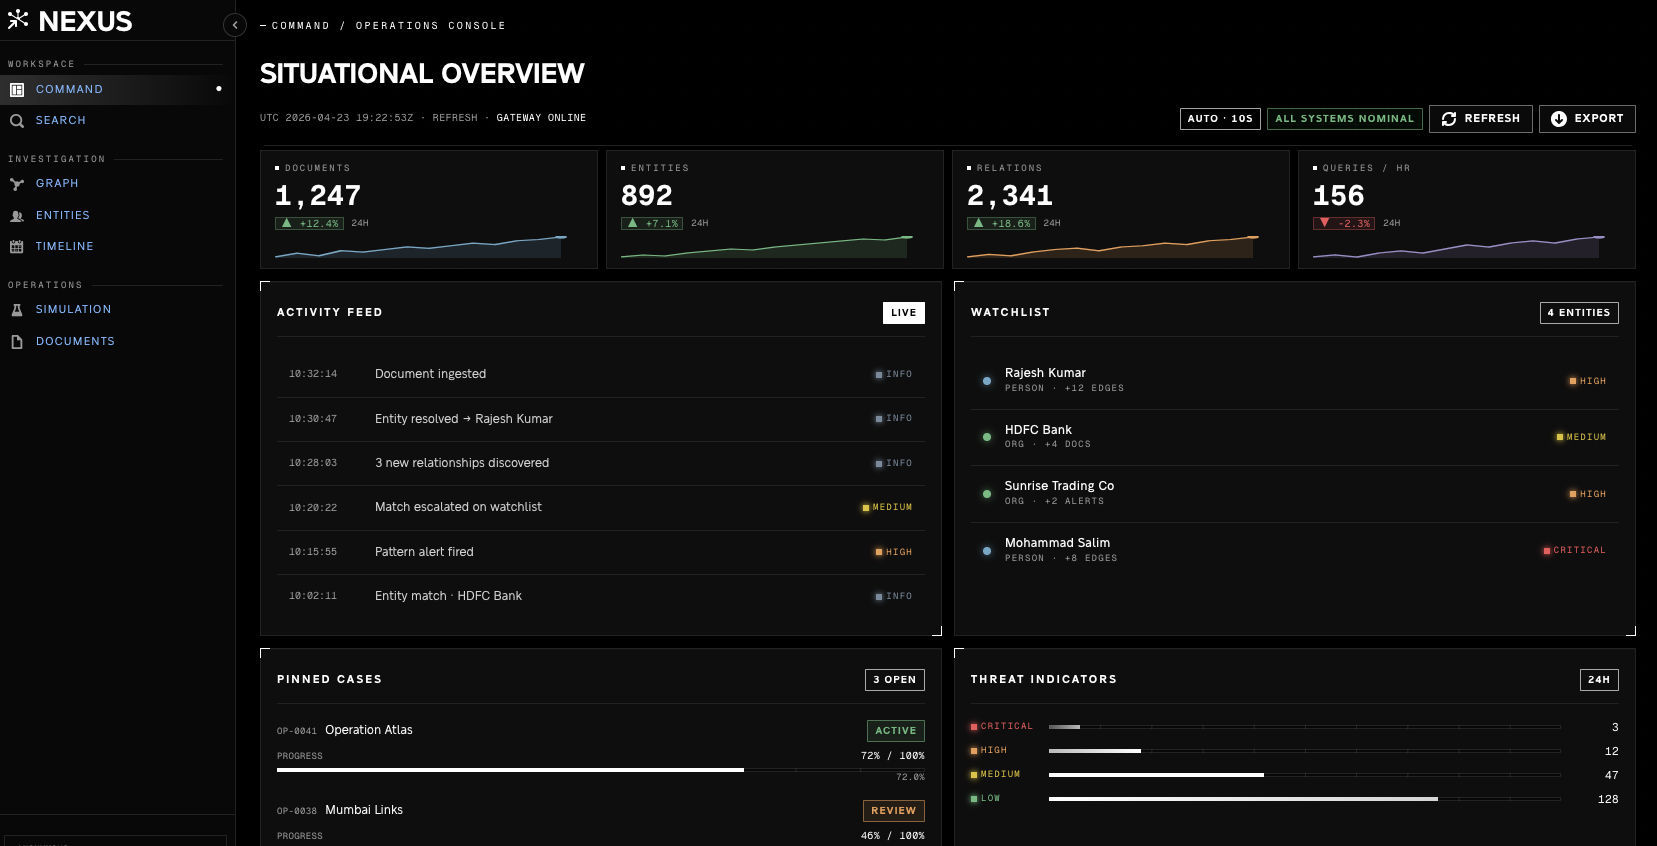
Task: Click the REVIEW status of Mumbai Links
Action: point(894,811)
